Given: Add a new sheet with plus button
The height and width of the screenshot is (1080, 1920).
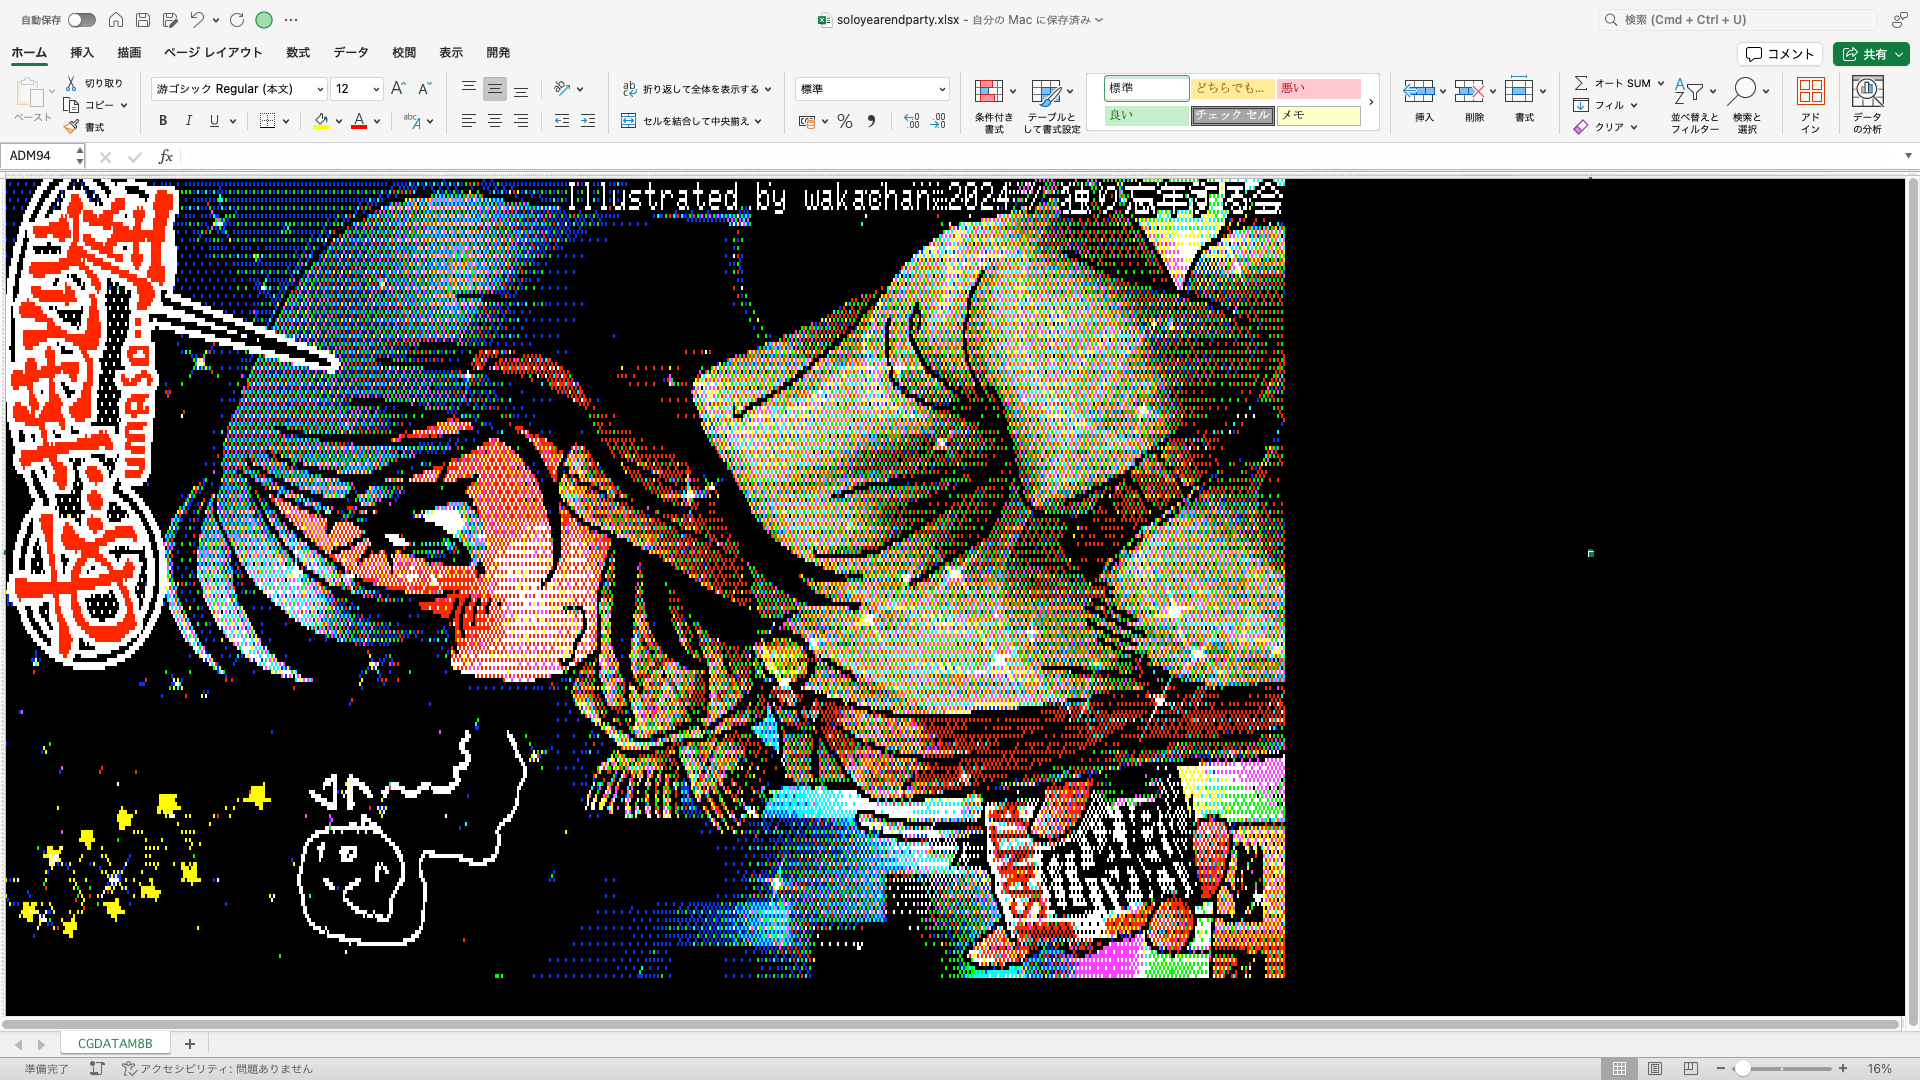Looking at the screenshot, I should [x=190, y=1043].
